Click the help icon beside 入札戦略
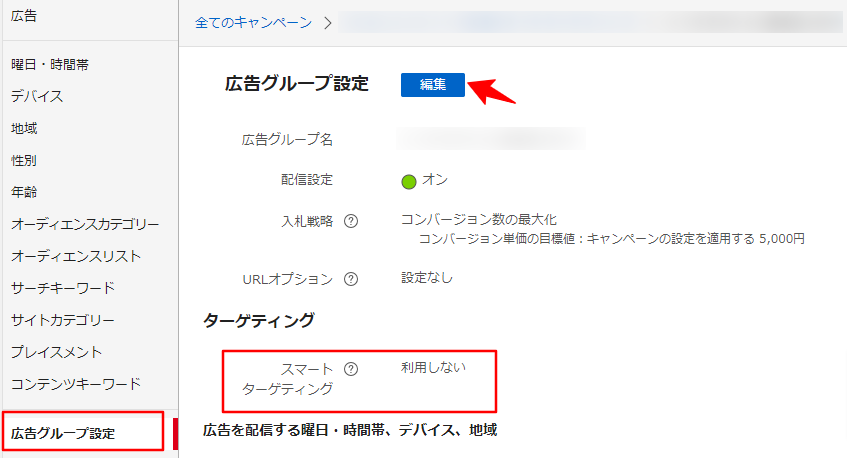Image resolution: width=847 pixels, height=458 pixels. click(351, 222)
